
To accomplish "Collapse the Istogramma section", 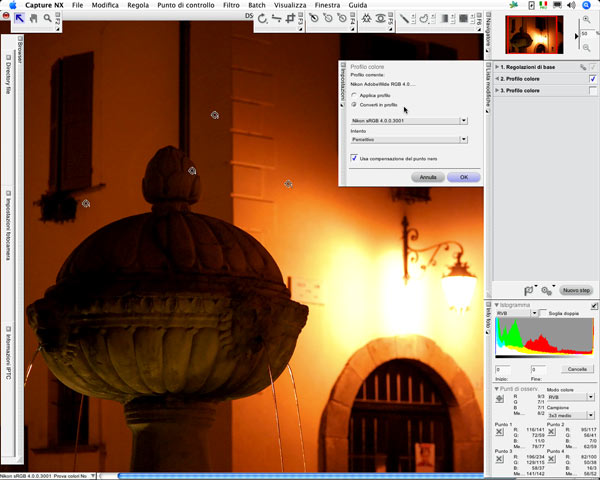I will click(x=497, y=305).
